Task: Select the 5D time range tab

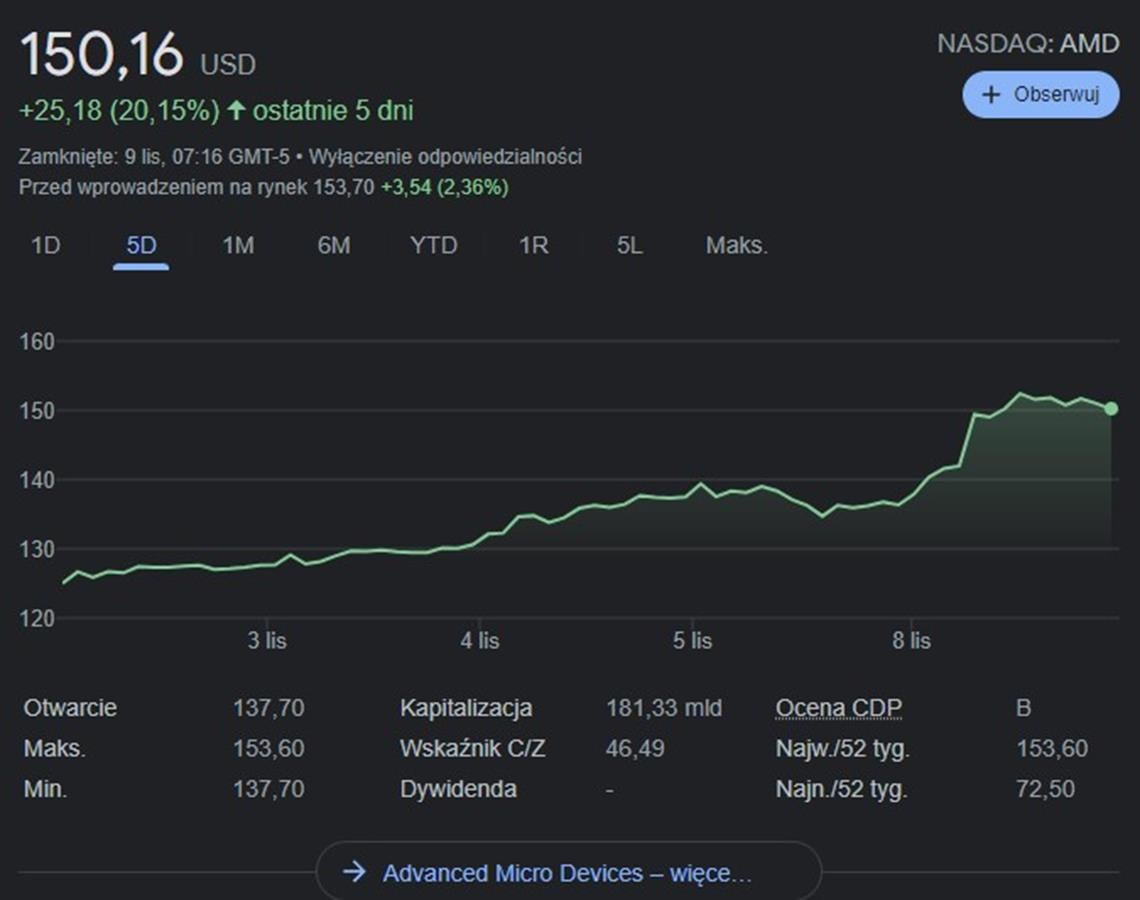Action: point(141,246)
